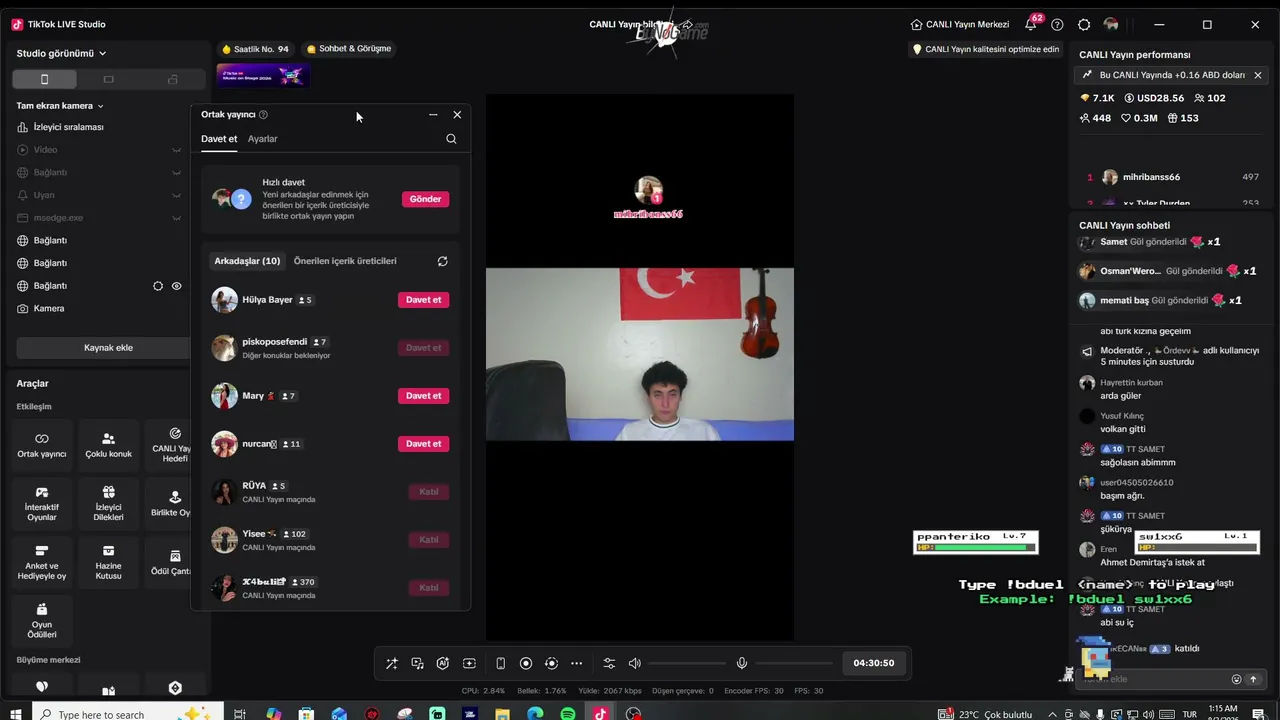Open the profile avatar in the title bar

click(1111, 24)
